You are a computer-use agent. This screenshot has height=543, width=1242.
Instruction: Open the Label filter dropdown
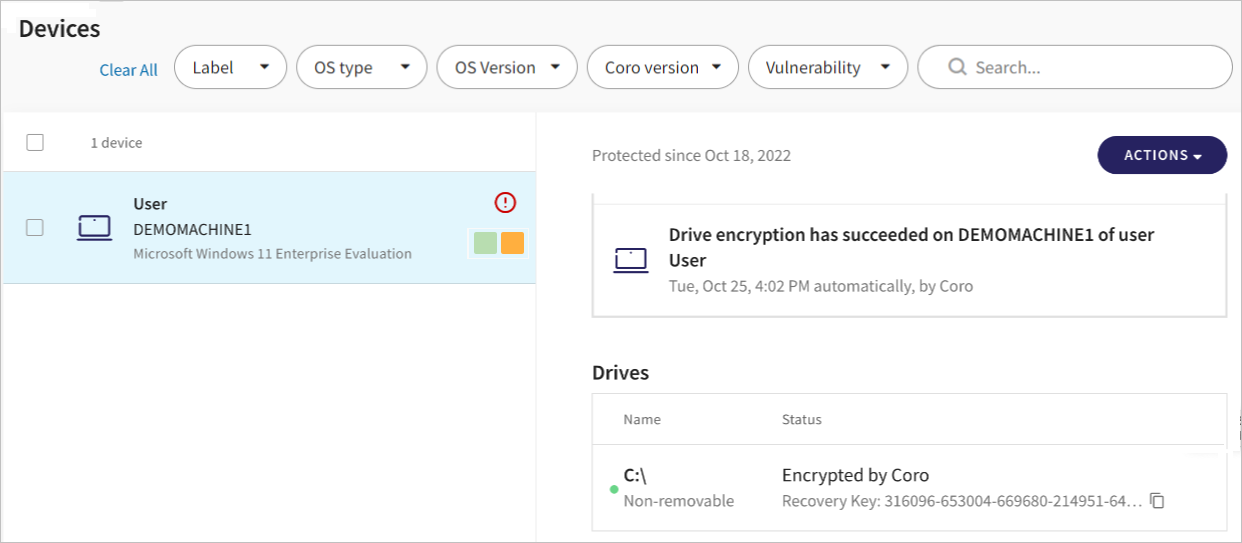point(230,67)
